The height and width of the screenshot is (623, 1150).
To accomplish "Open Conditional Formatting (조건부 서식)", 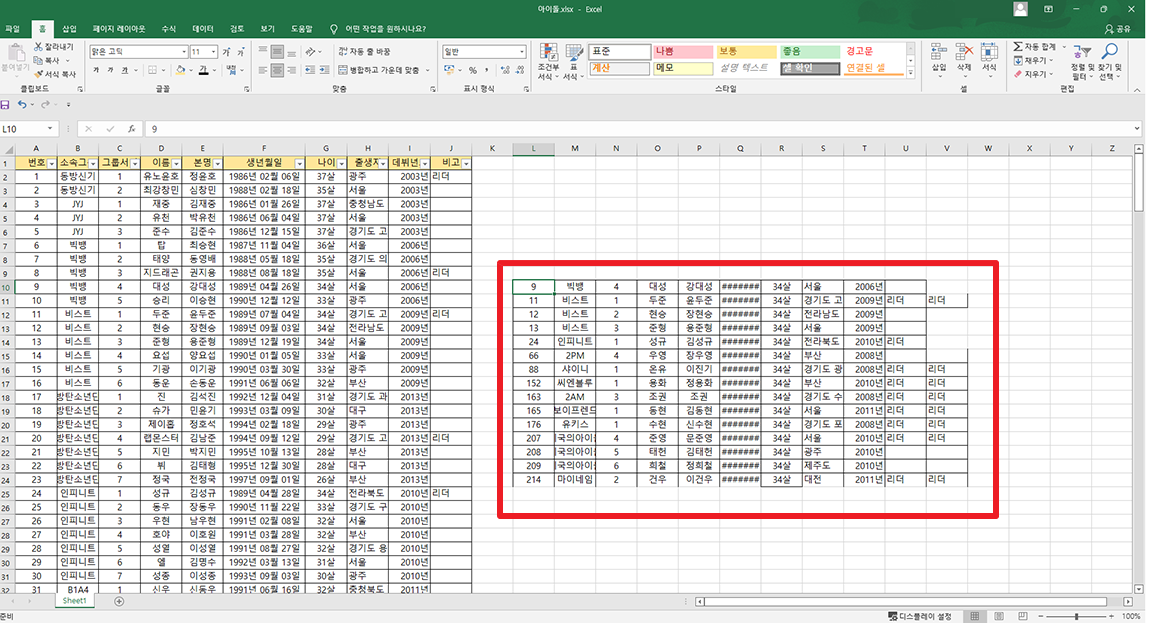I will point(548,62).
